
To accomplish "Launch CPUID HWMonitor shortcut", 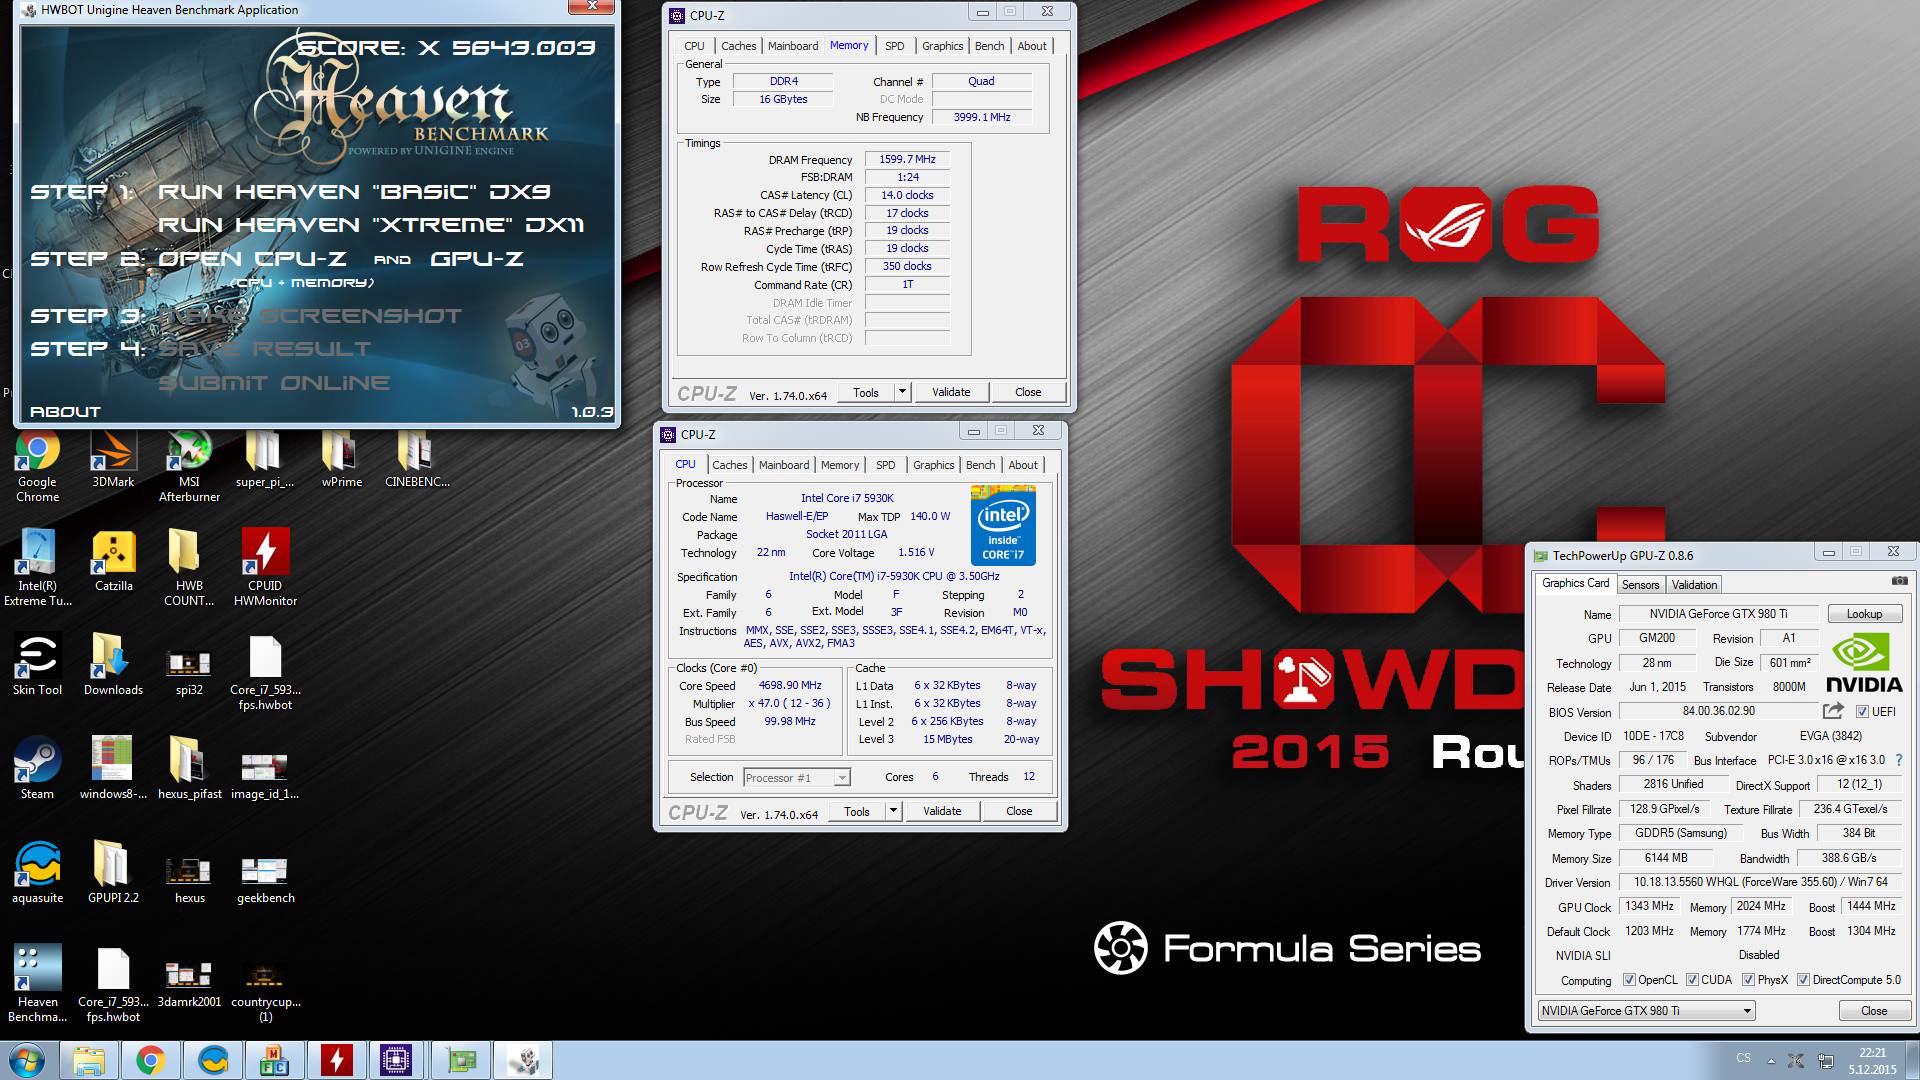I will pos(265,568).
